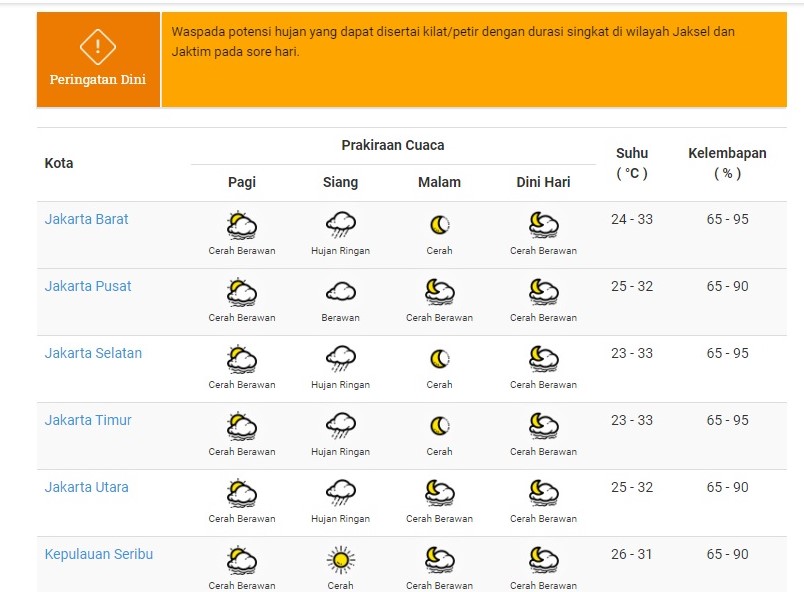The width and height of the screenshot is (804, 592).
Task: Open the Jakarta Timur link
Action: click(x=88, y=420)
